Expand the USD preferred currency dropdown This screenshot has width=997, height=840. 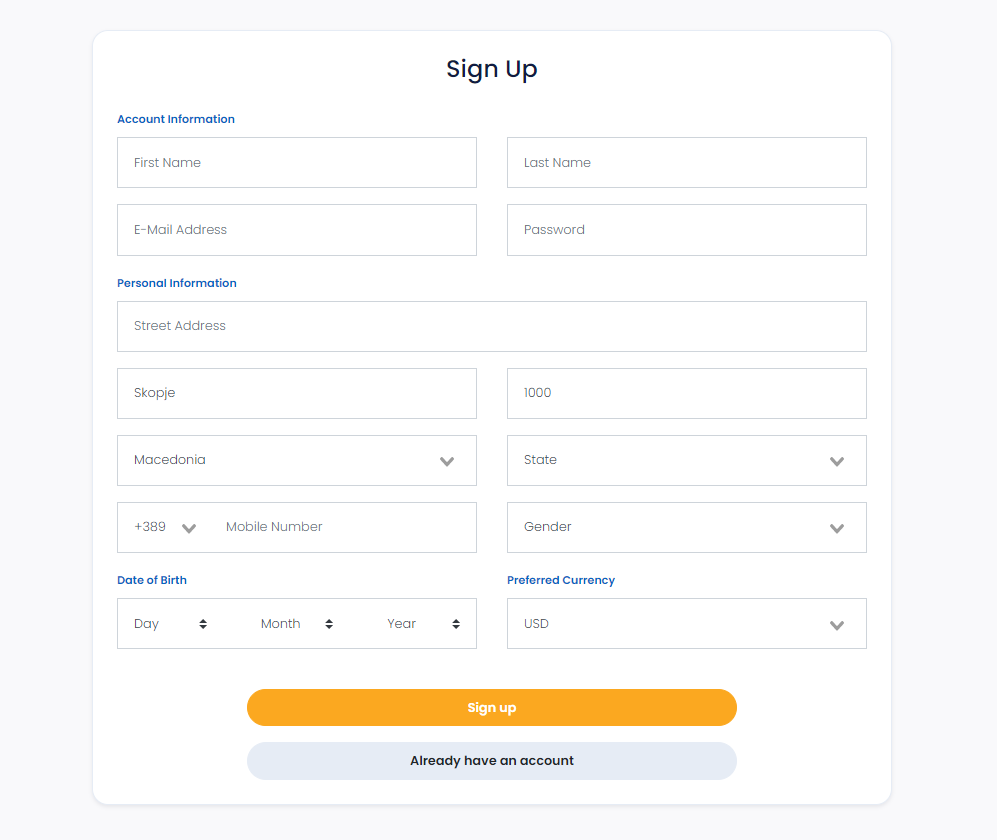tap(687, 624)
